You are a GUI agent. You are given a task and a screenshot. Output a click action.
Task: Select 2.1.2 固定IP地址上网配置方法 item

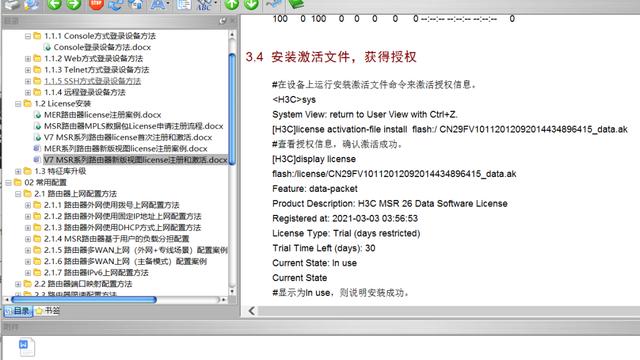tap(122, 216)
